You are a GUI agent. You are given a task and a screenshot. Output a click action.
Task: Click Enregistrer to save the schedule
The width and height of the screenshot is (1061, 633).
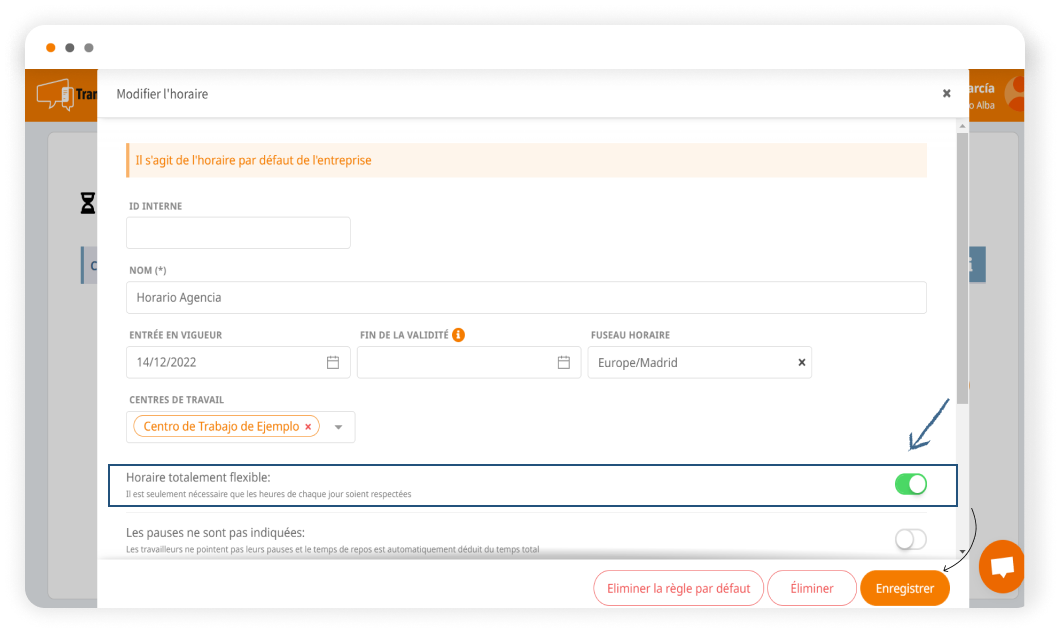[904, 588]
